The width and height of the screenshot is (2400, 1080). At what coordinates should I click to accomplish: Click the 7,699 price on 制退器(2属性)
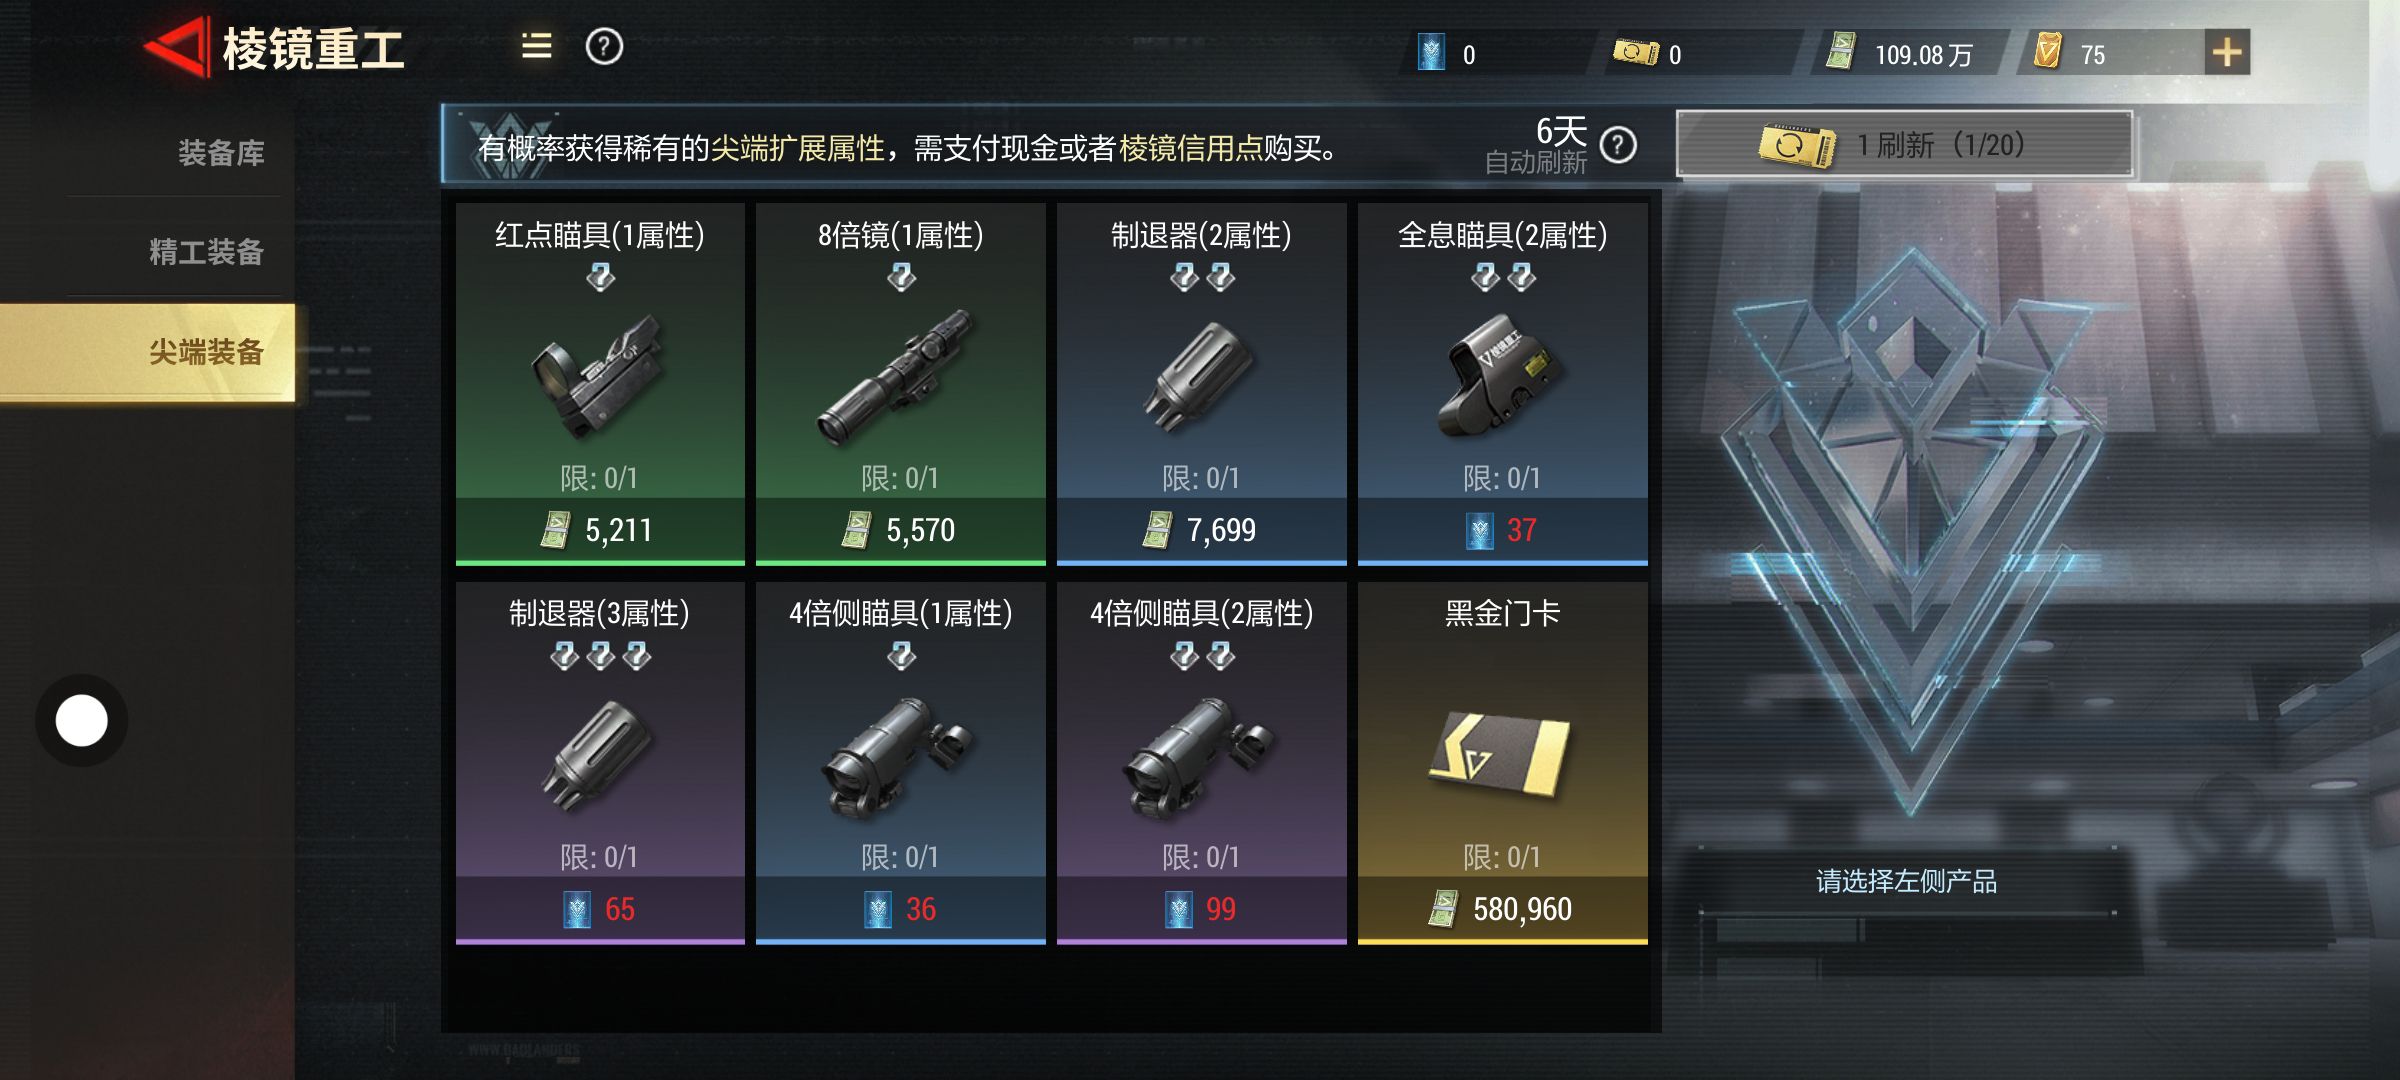pyautogui.click(x=1220, y=530)
